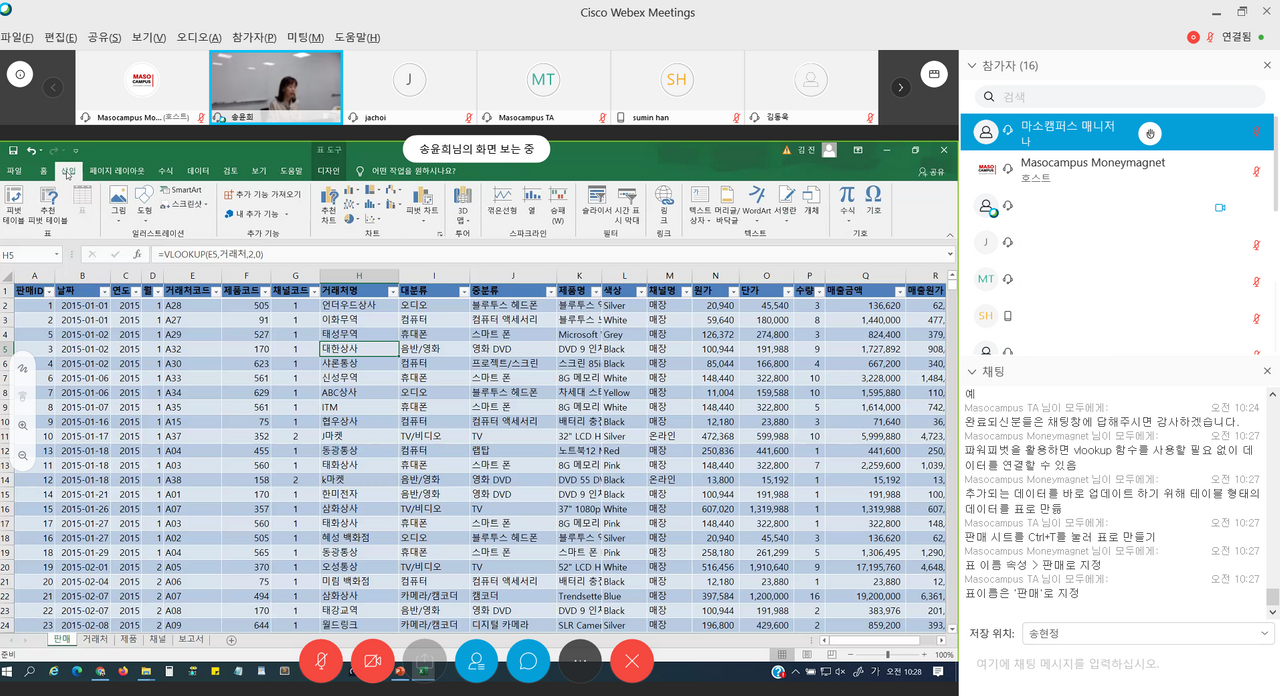
Task: Unmute microphone using the red mic button
Action: point(321,661)
